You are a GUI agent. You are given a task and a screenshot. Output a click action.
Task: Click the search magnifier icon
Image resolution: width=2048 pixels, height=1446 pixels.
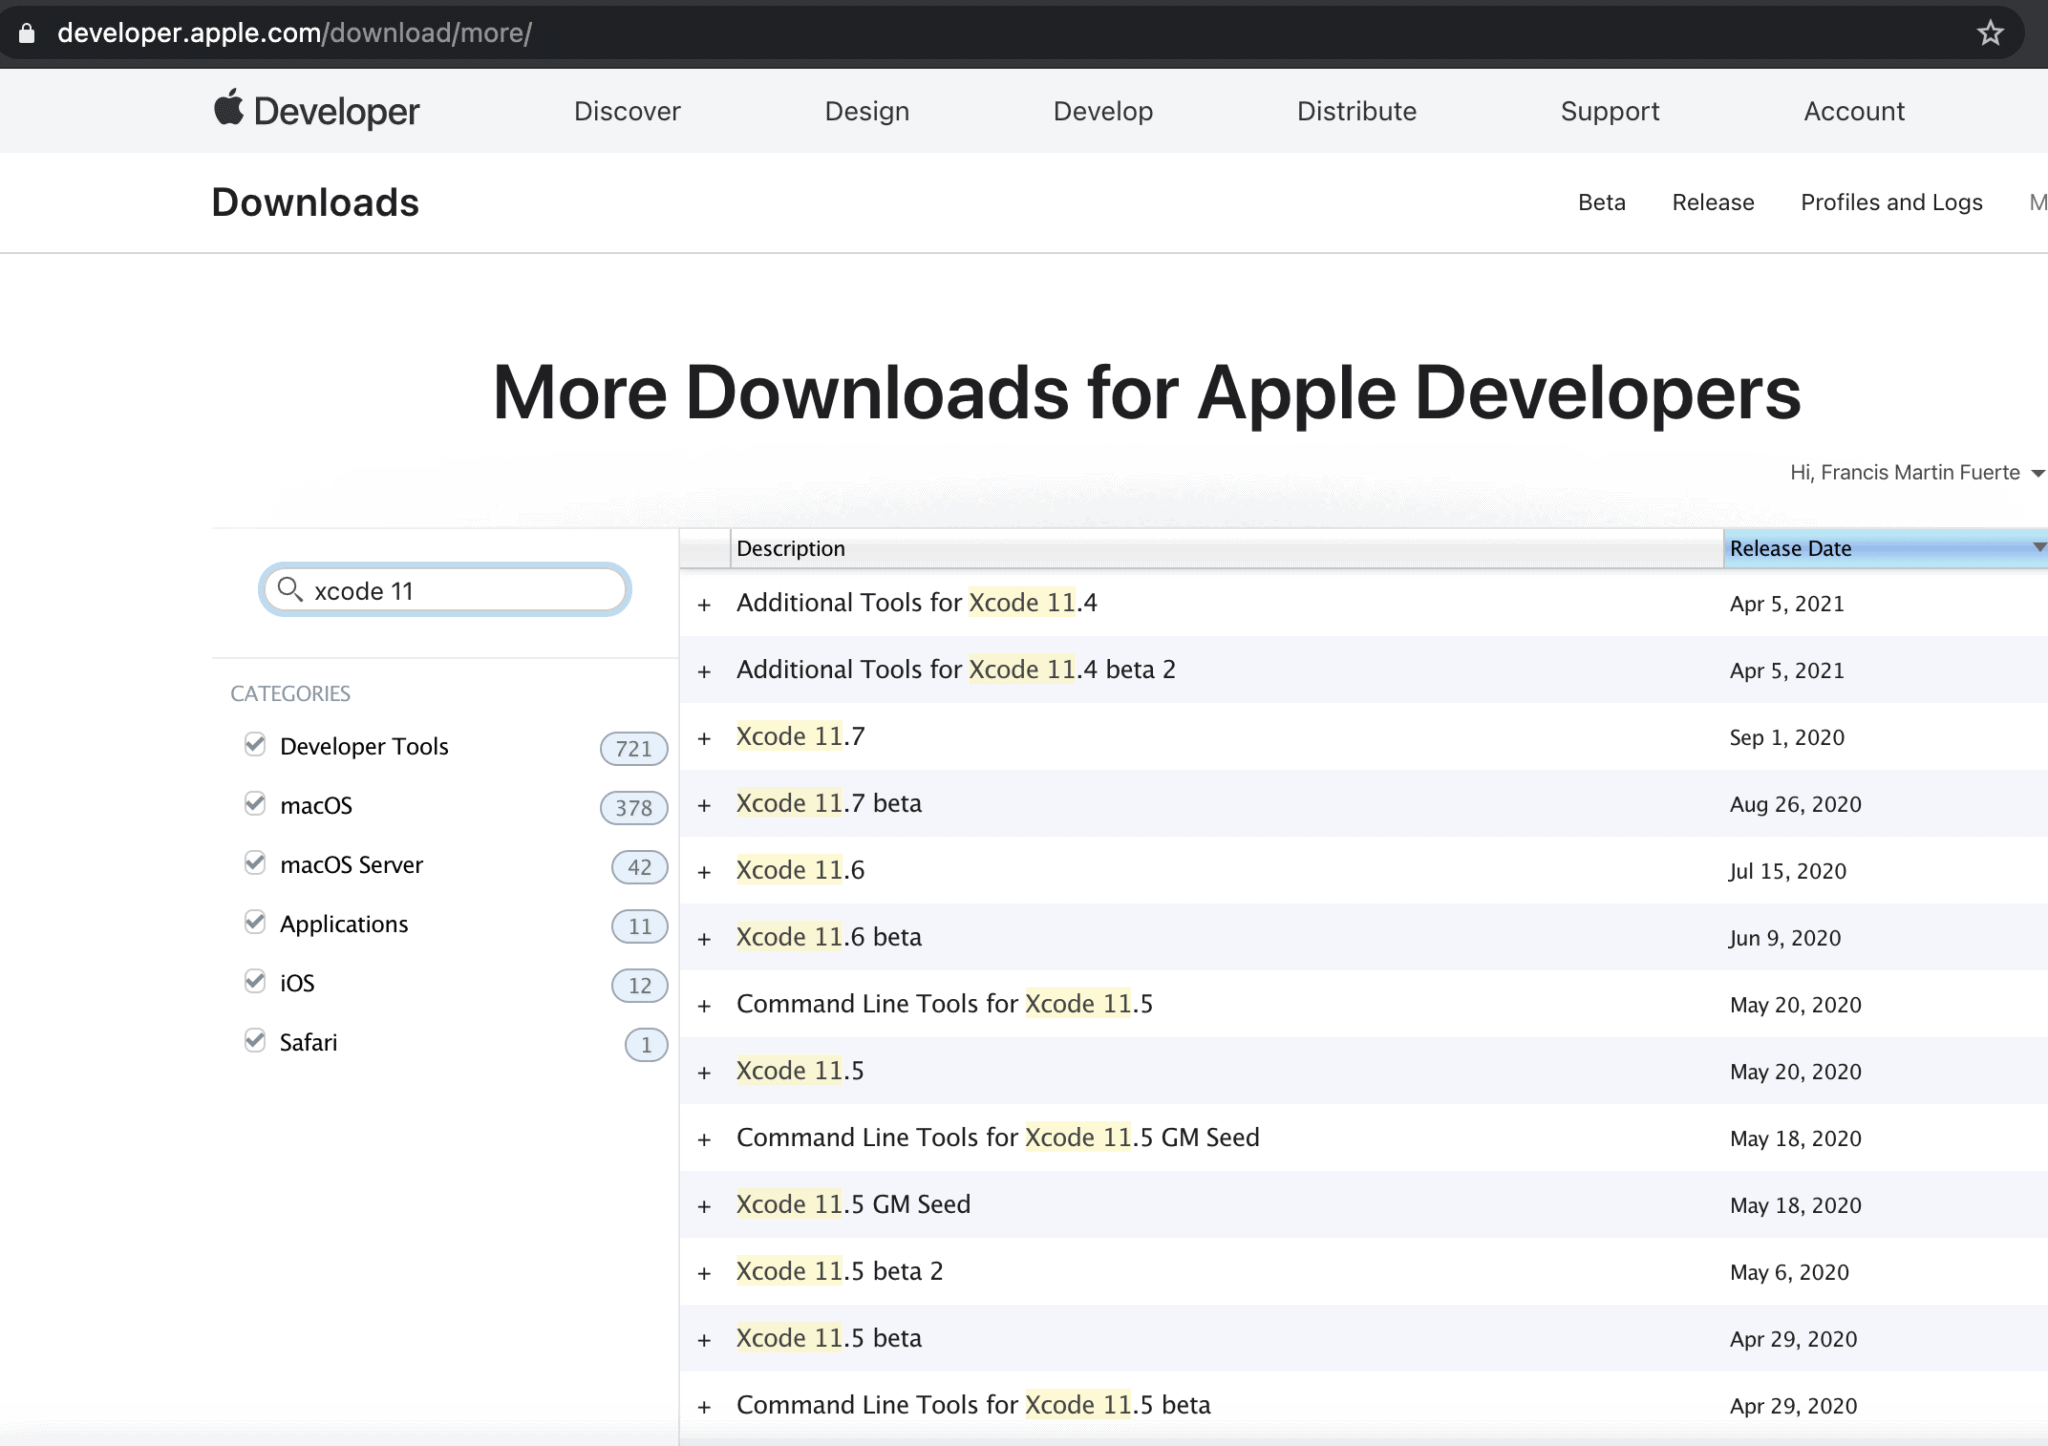click(x=290, y=589)
